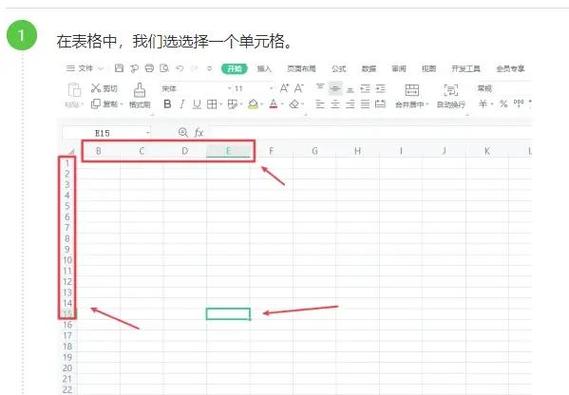Image resolution: width=569 pixels, height=395 pixels.
Task: Select column K header
Action: point(487,151)
